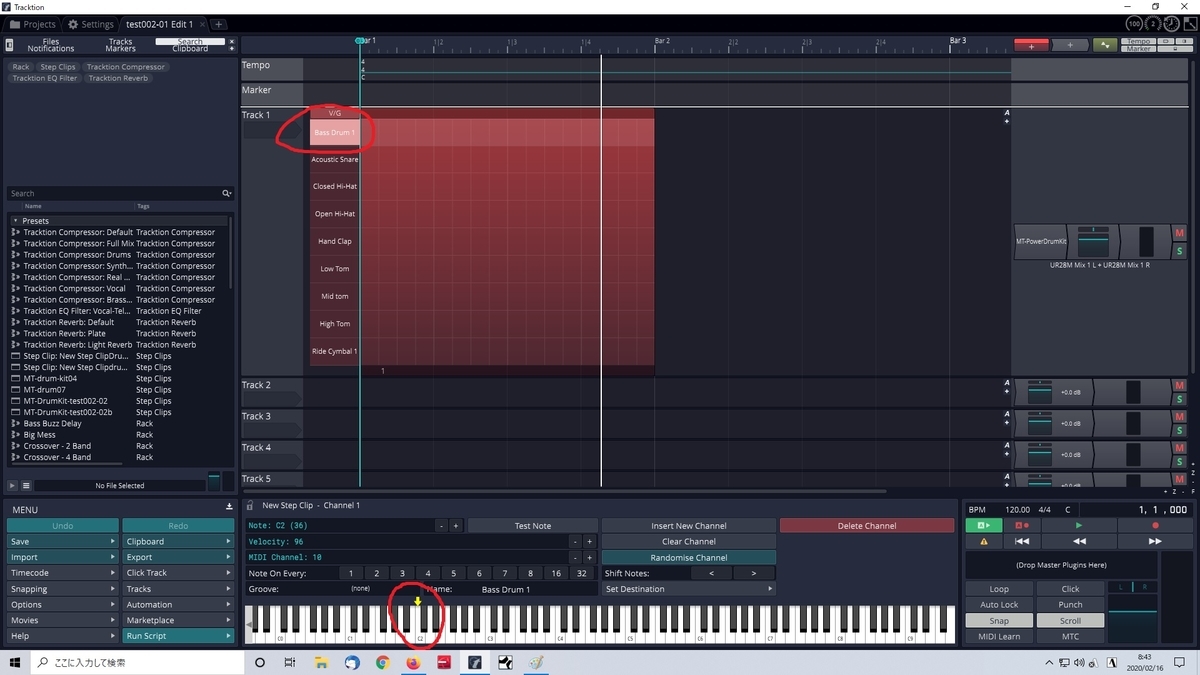The height and width of the screenshot is (675, 1200).
Task: Mute Track 2 with the M button
Action: (x=1180, y=385)
